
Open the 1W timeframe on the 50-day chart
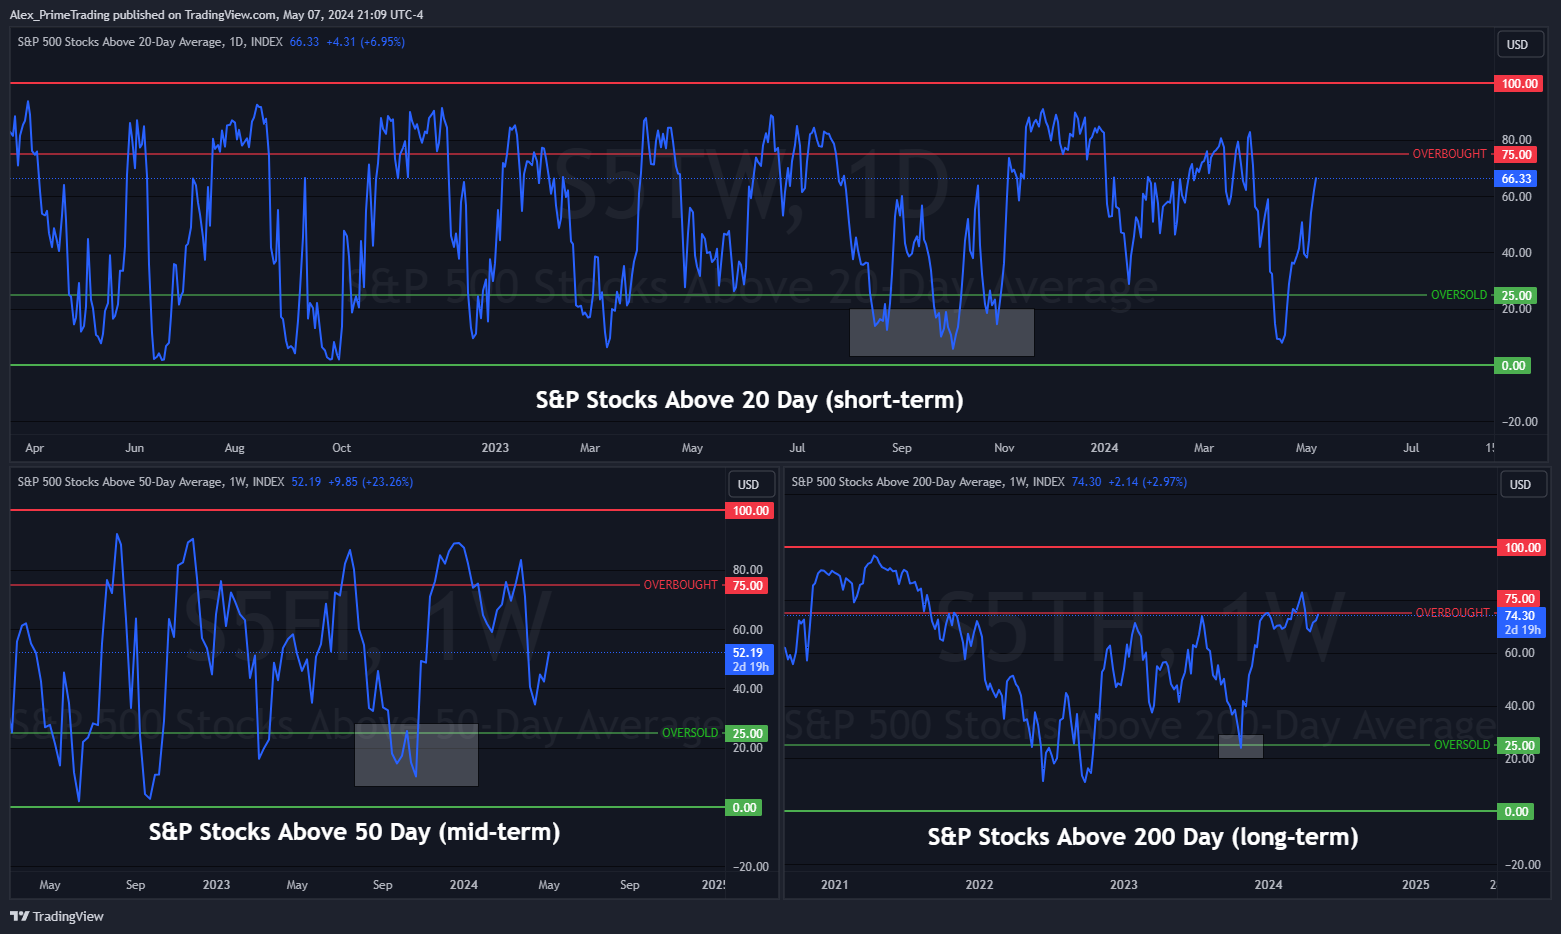[x=238, y=481]
